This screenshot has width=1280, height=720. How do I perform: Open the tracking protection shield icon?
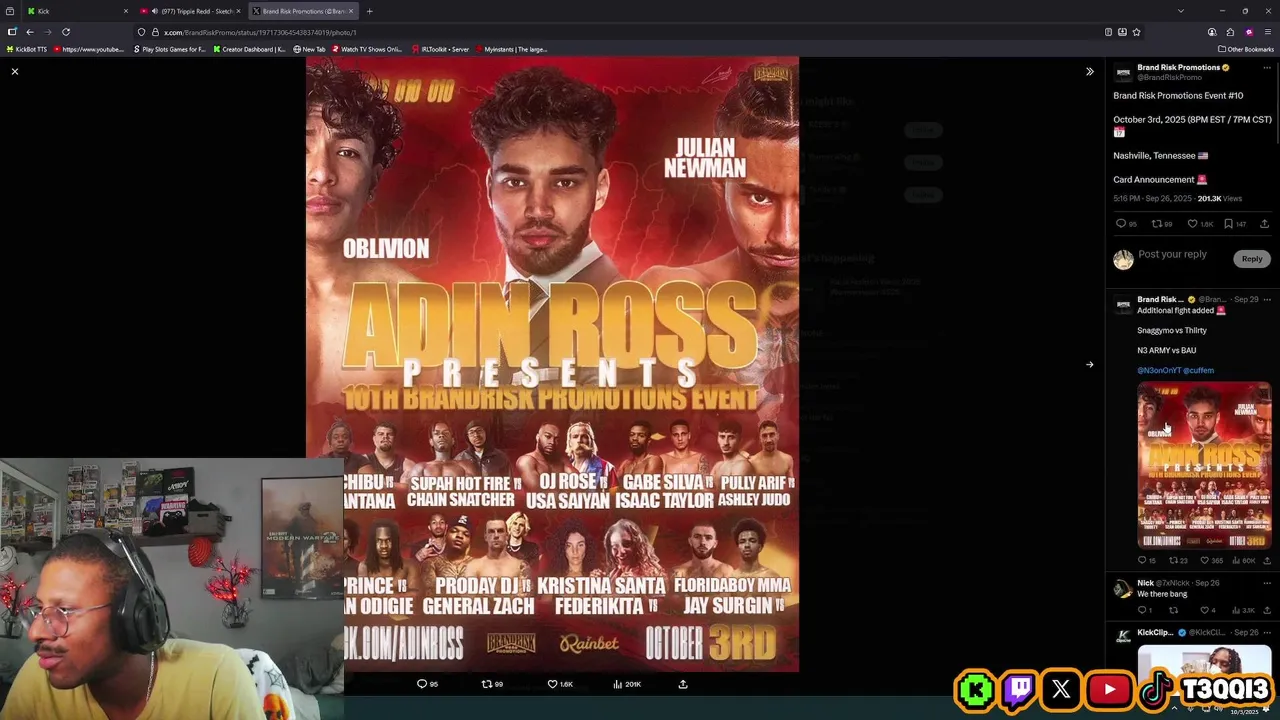[x=142, y=32]
